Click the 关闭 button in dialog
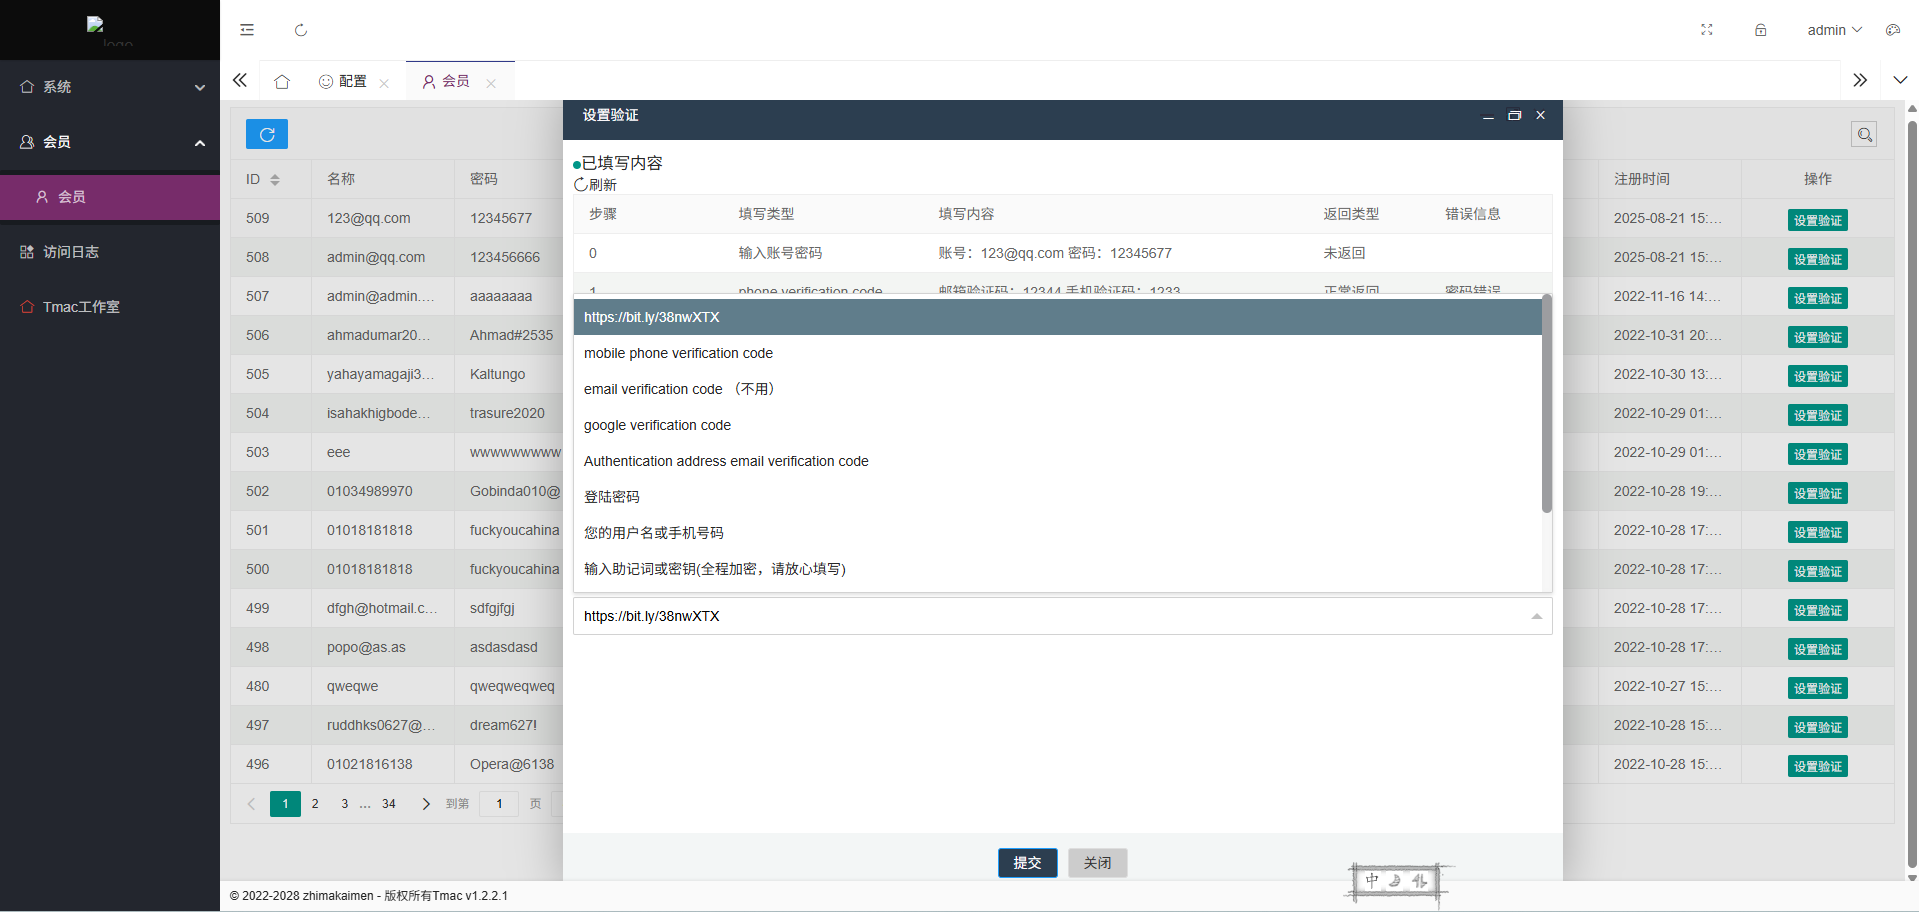1919x912 pixels. click(1097, 862)
